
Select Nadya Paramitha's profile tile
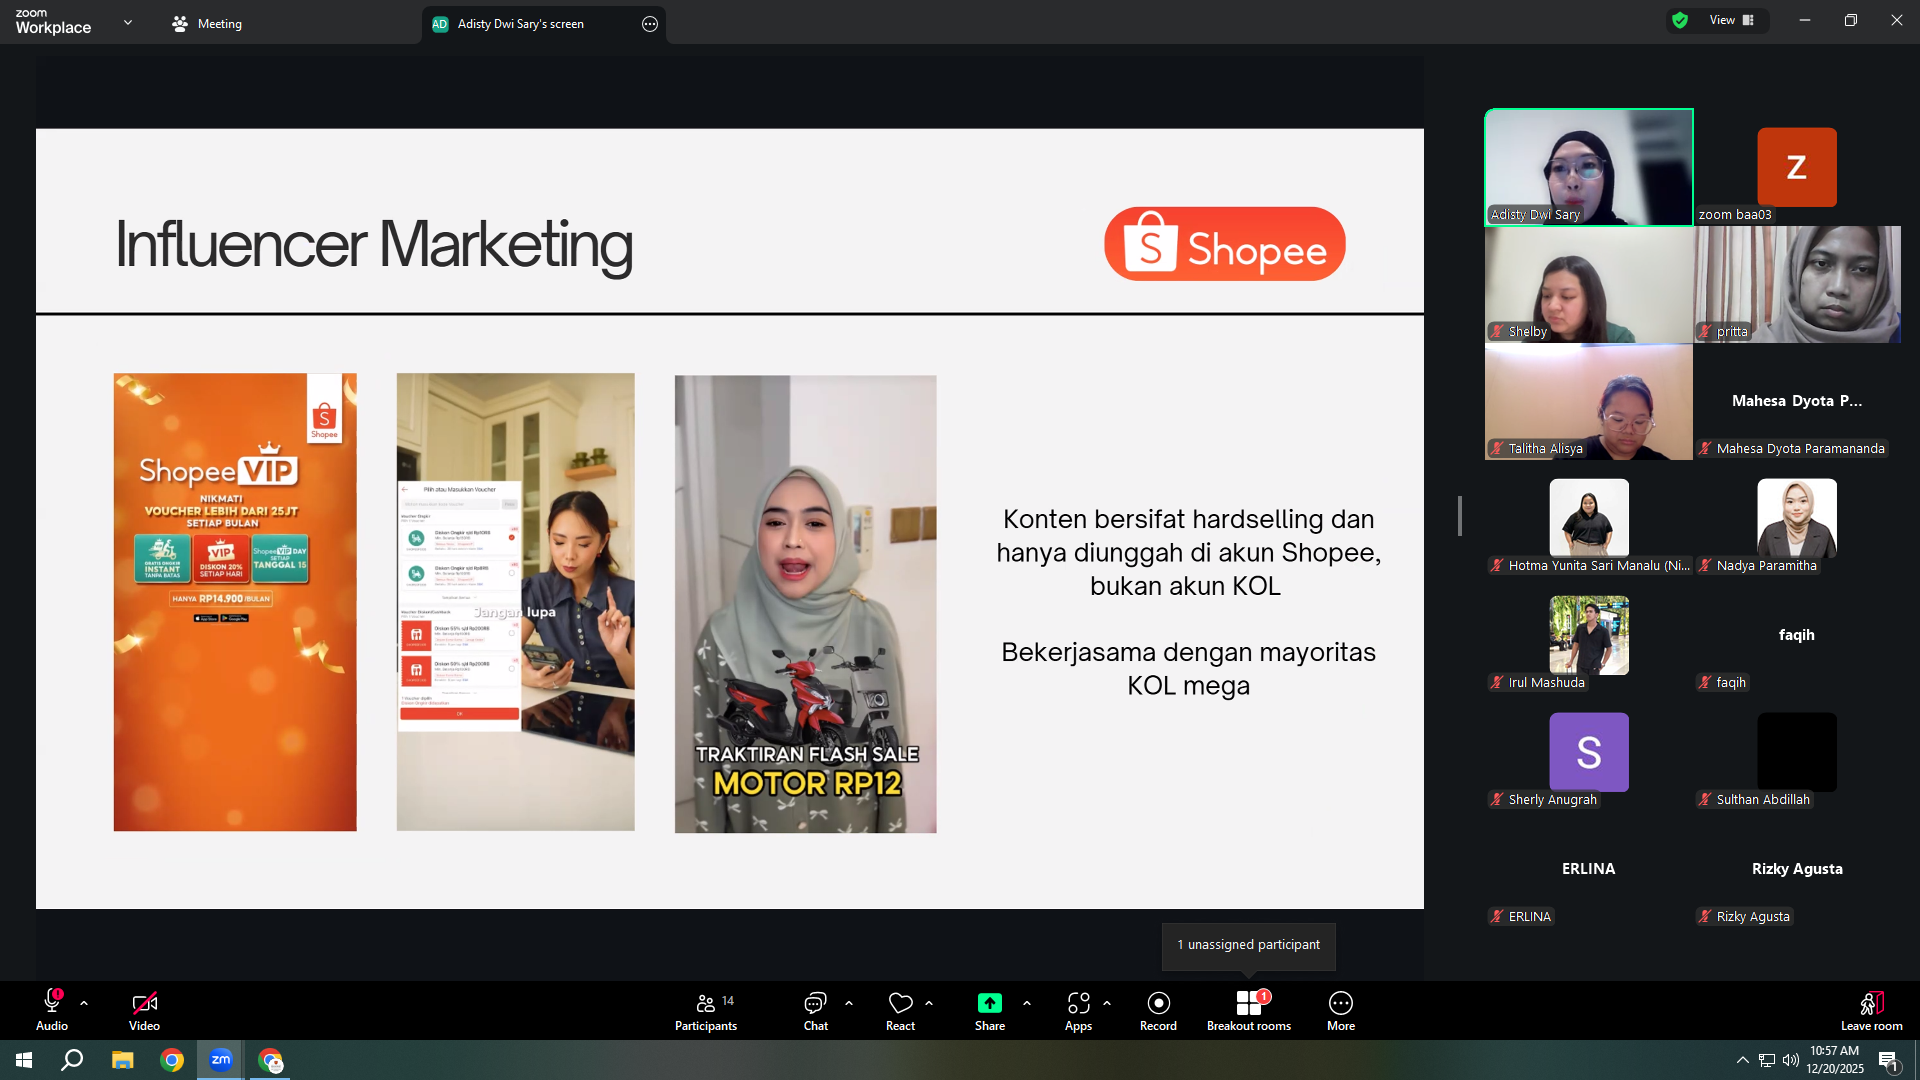click(x=1797, y=519)
